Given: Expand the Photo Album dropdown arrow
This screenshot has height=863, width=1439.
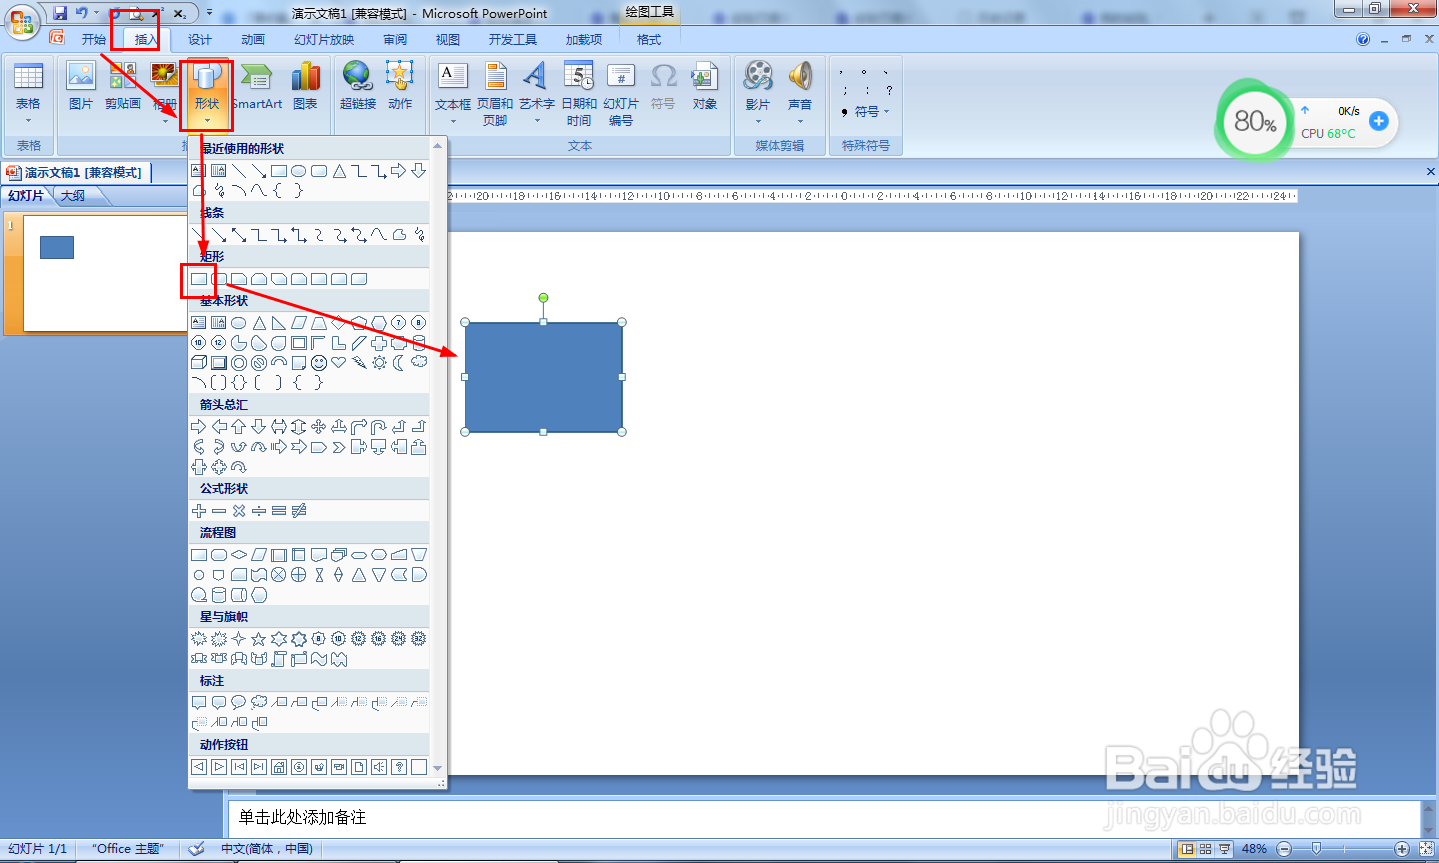Looking at the screenshot, I should pyautogui.click(x=165, y=121).
